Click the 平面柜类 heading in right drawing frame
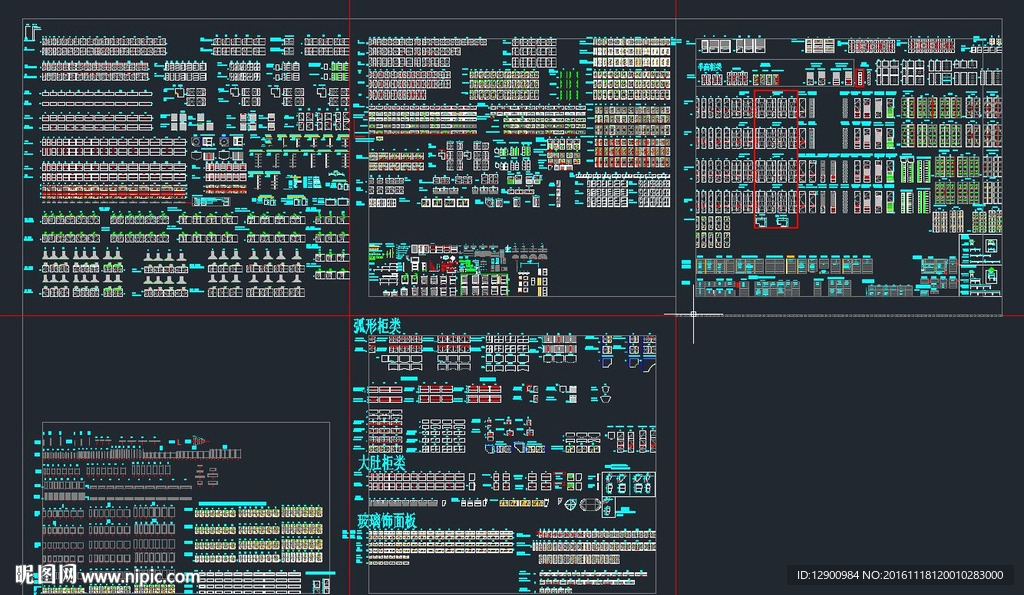The image size is (1024, 595). click(x=709, y=66)
